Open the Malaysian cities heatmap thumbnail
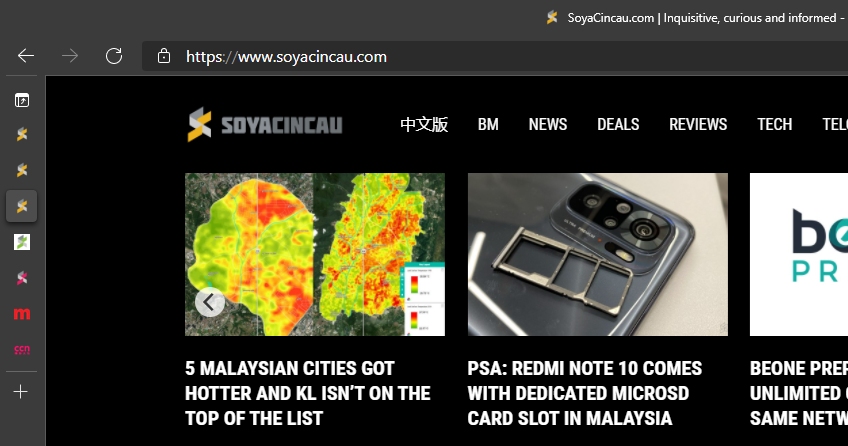Viewport: 848px width, 446px height. tap(315, 254)
